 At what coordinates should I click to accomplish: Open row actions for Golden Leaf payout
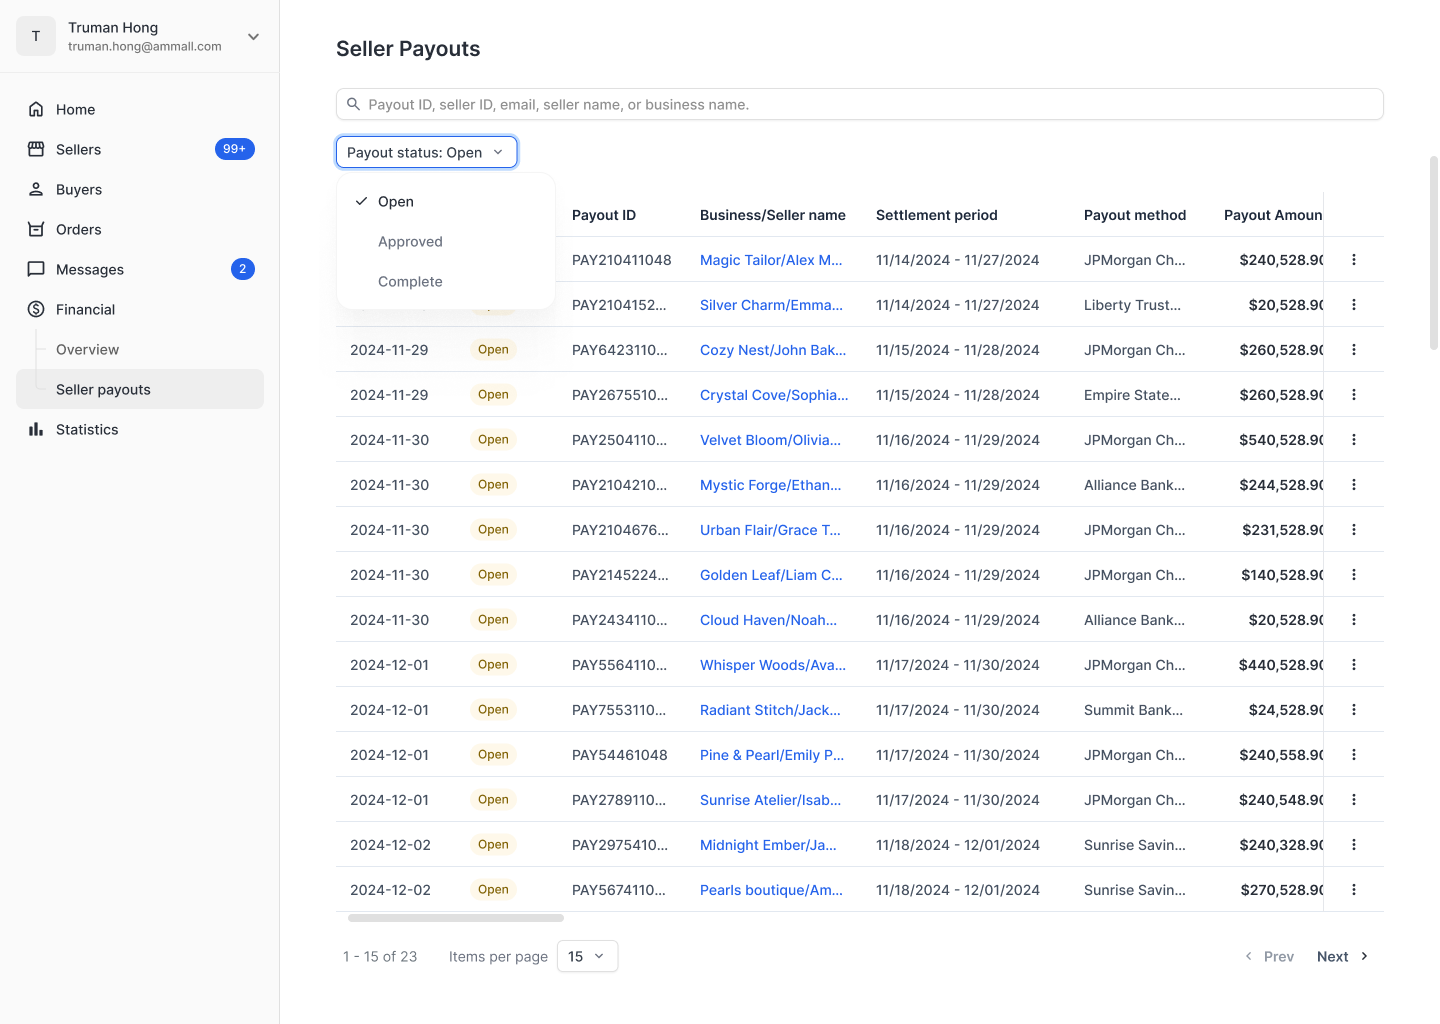(1354, 575)
